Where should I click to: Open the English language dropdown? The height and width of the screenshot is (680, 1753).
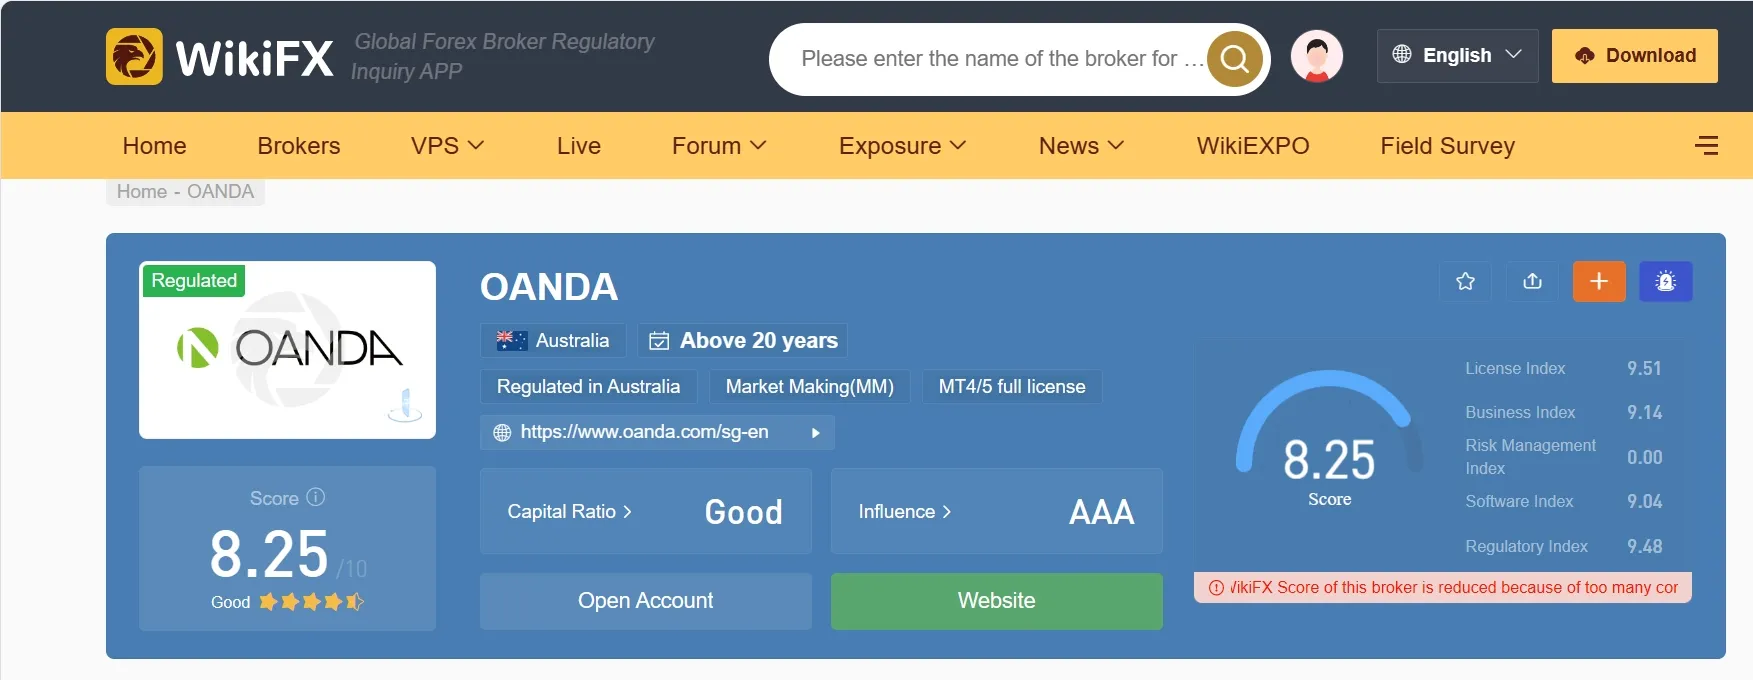click(1457, 56)
